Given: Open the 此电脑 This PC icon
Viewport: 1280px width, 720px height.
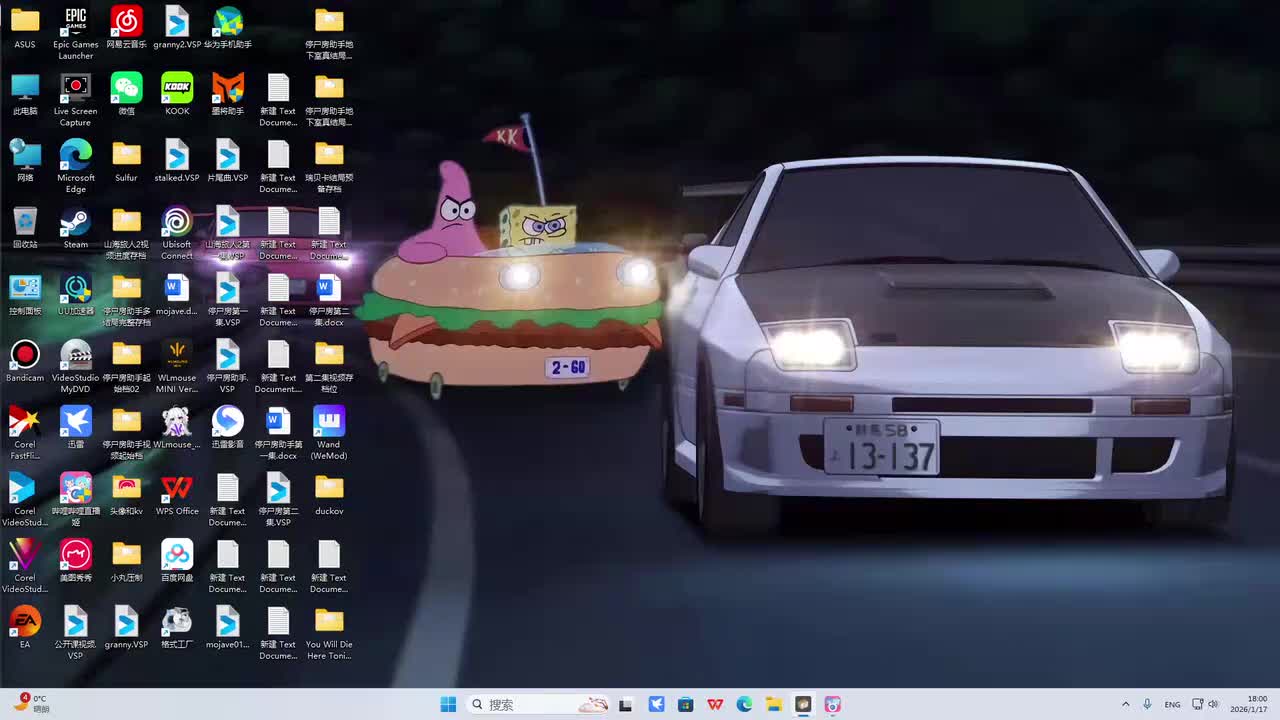Looking at the screenshot, I should tap(25, 95).
